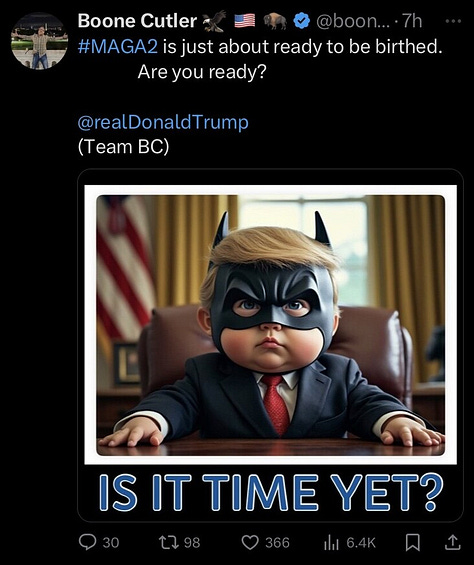Click the Boone Cutler display name
474x565 pixels.
[x=137, y=21]
